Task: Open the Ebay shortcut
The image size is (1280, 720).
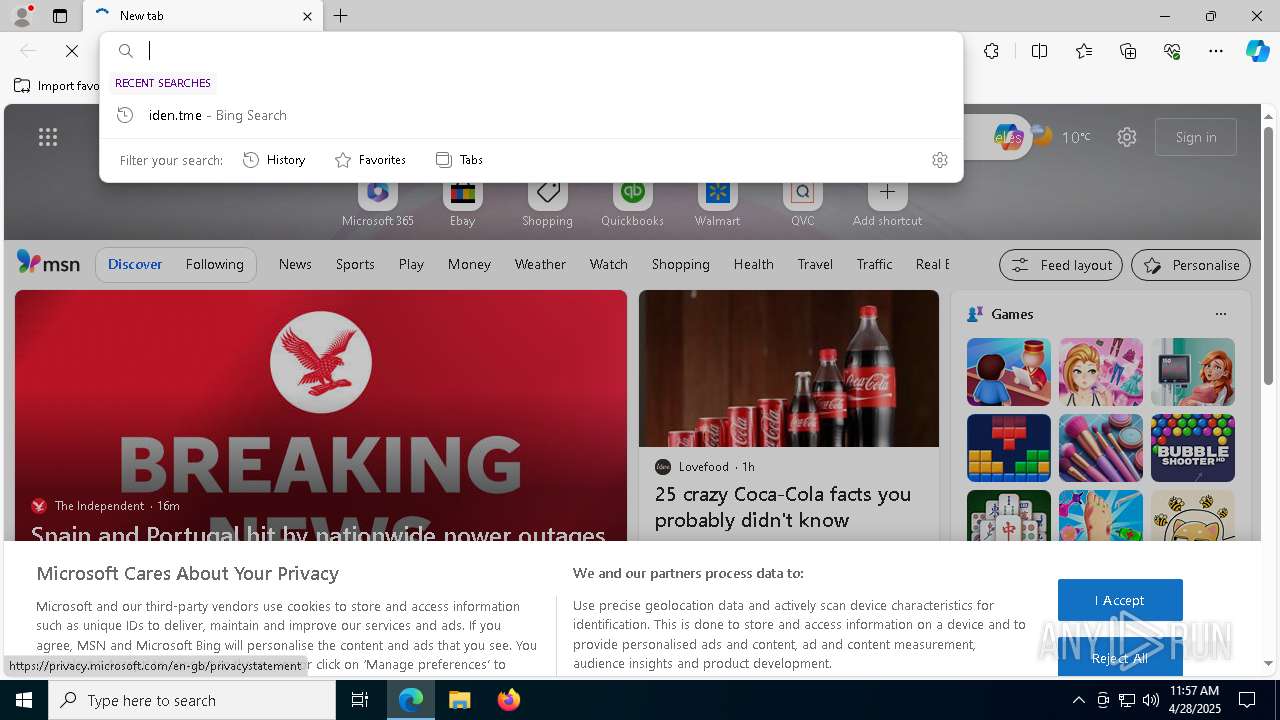Action: coord(462,203)
